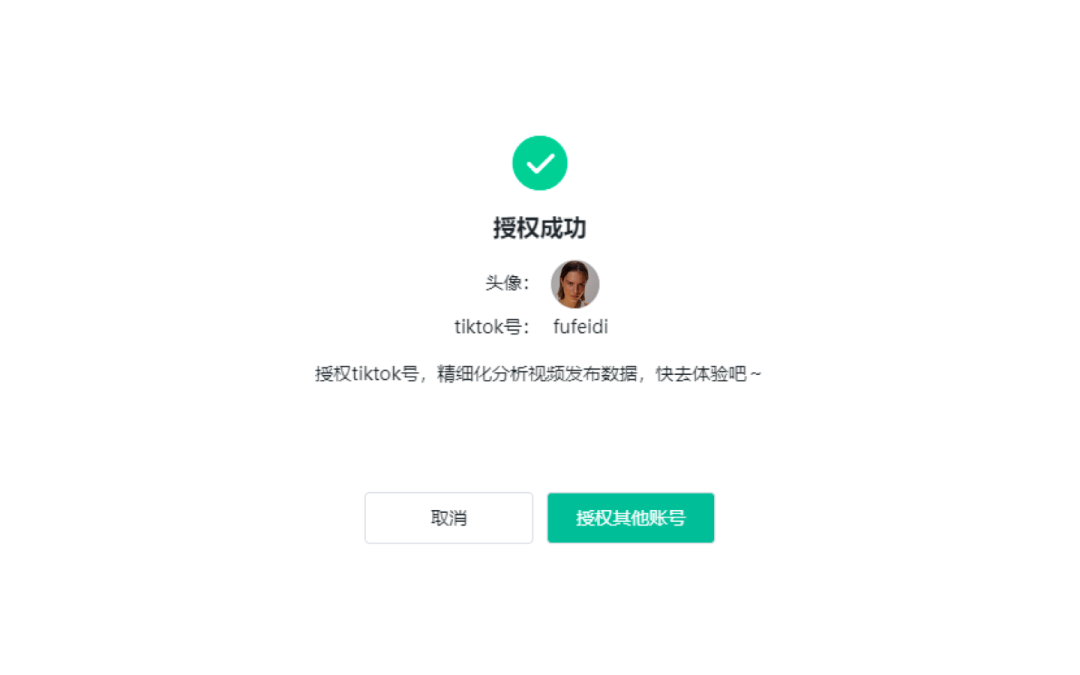The width and height of the screenshot is (1080, 675).
Task: Dismiss with the white outlined 取消 button
Action: (448, 518)
